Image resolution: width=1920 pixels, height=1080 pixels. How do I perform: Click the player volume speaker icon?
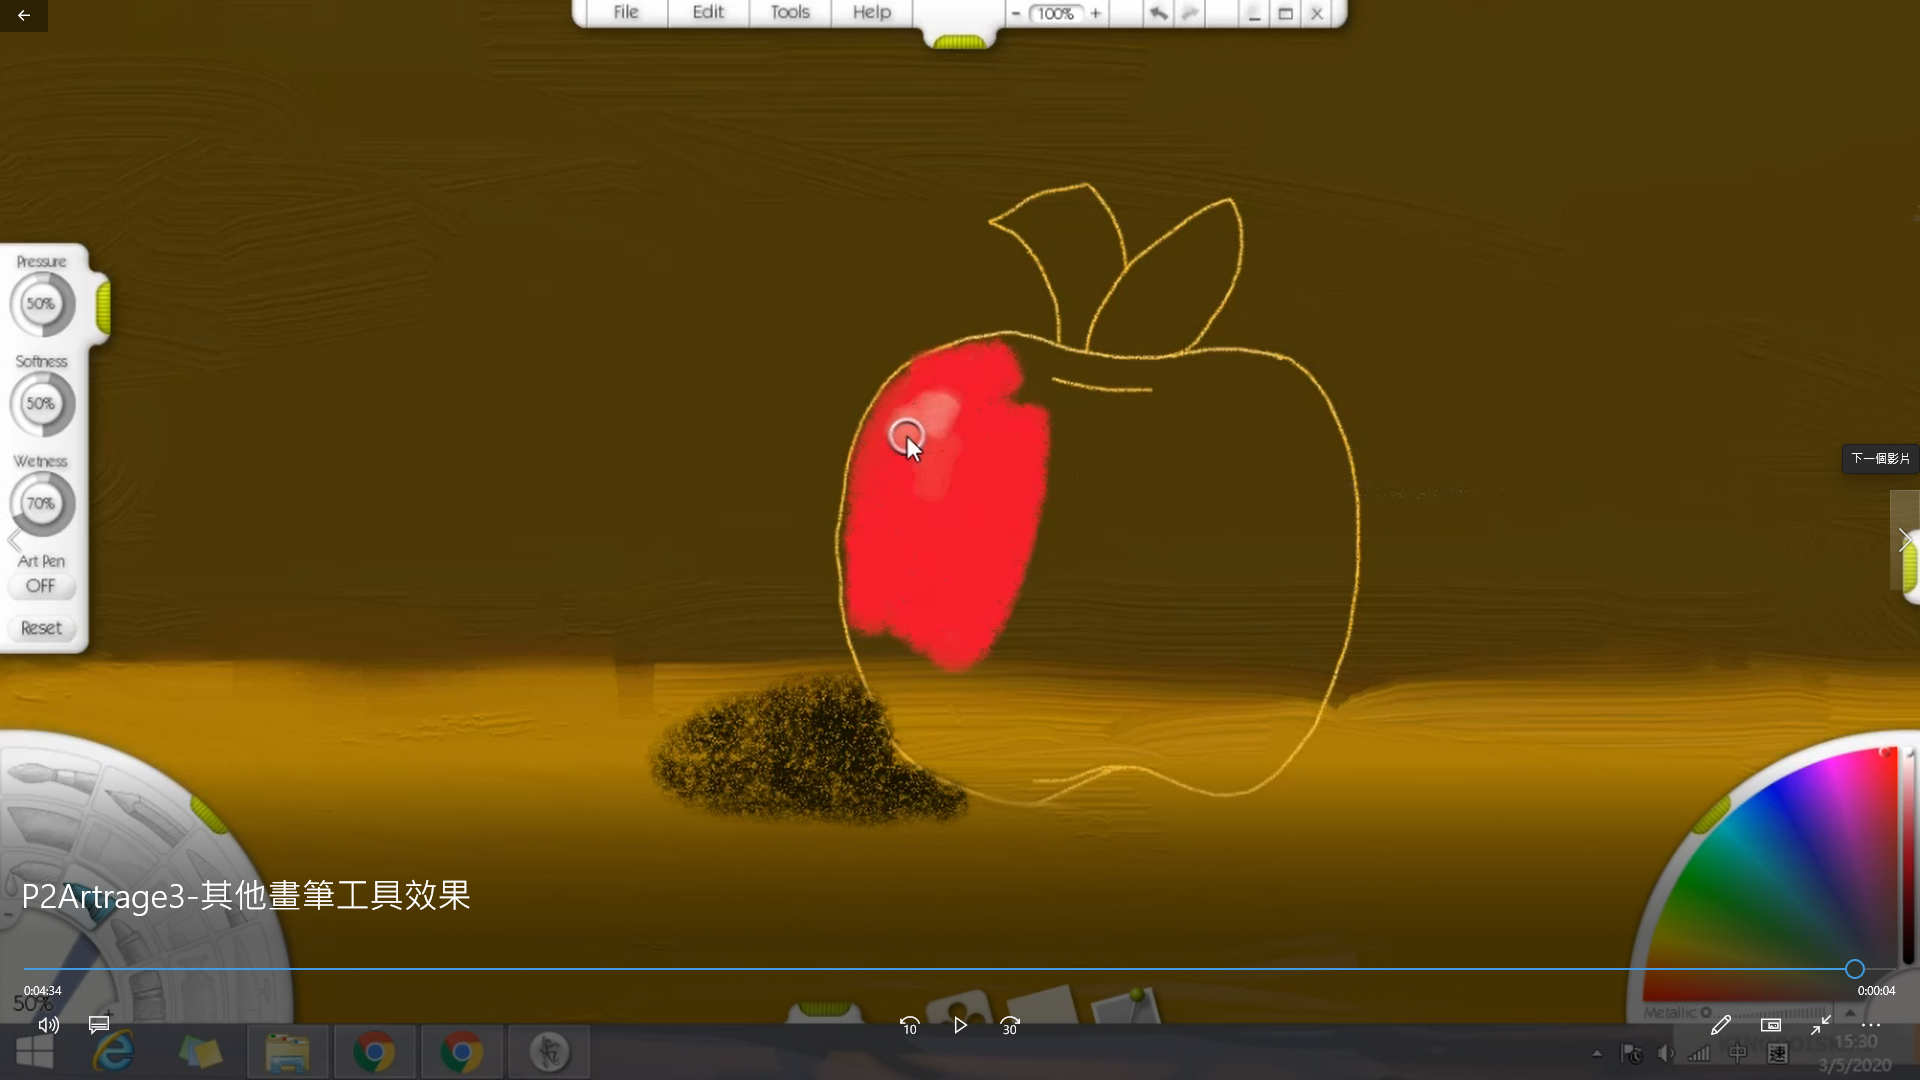pyautogui.click(x=48, y=1025)
